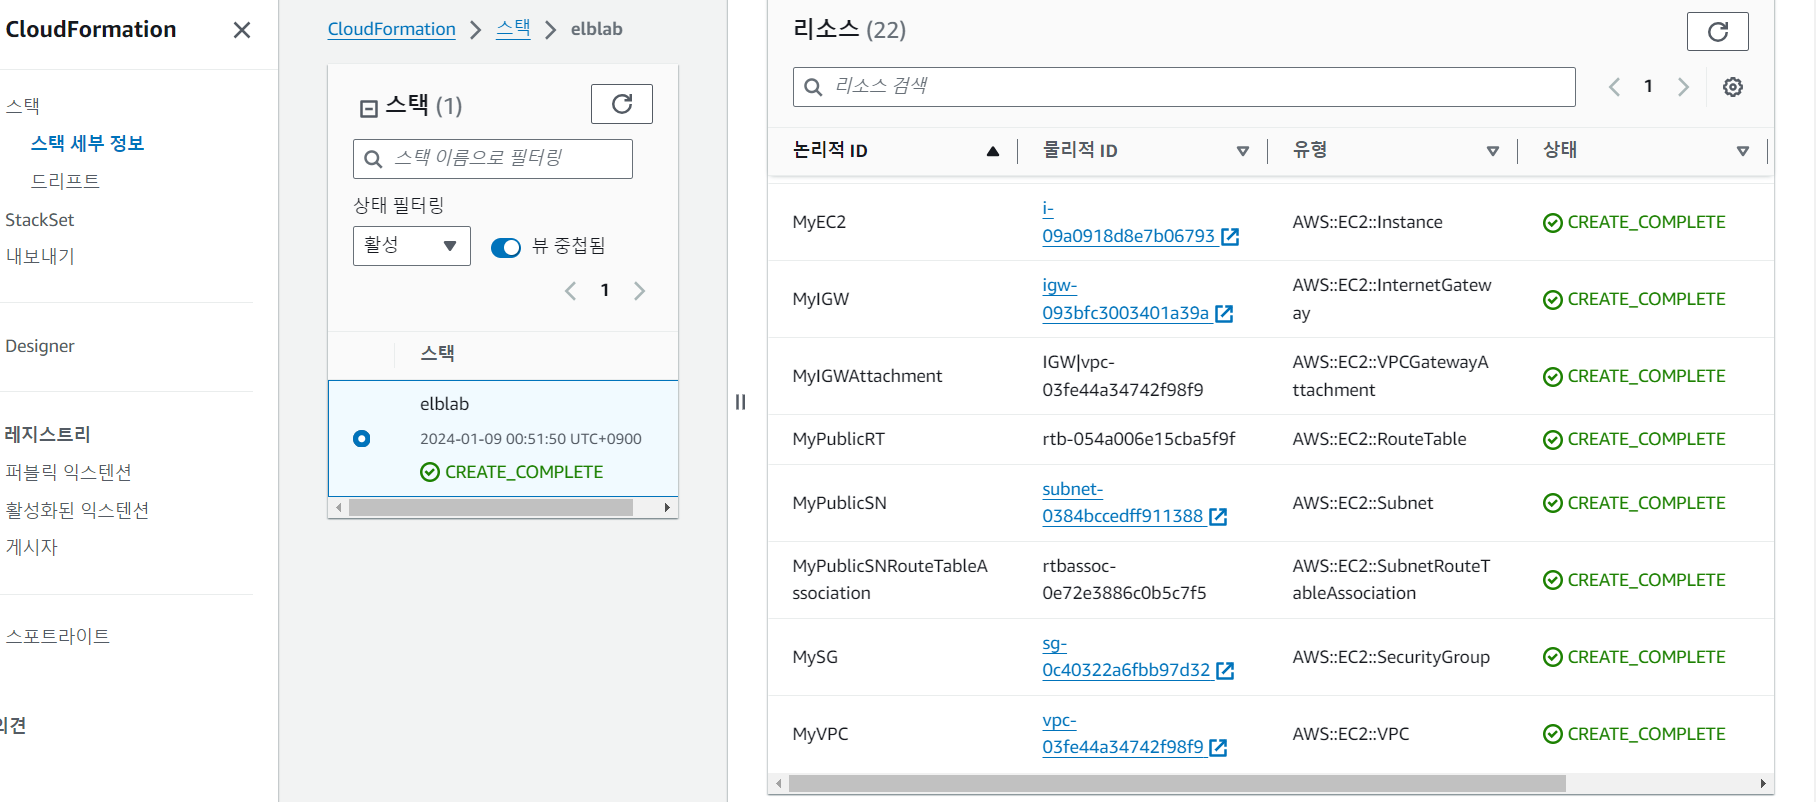Go to next stack list page
1816x802 pixels.
click(640, 291)
